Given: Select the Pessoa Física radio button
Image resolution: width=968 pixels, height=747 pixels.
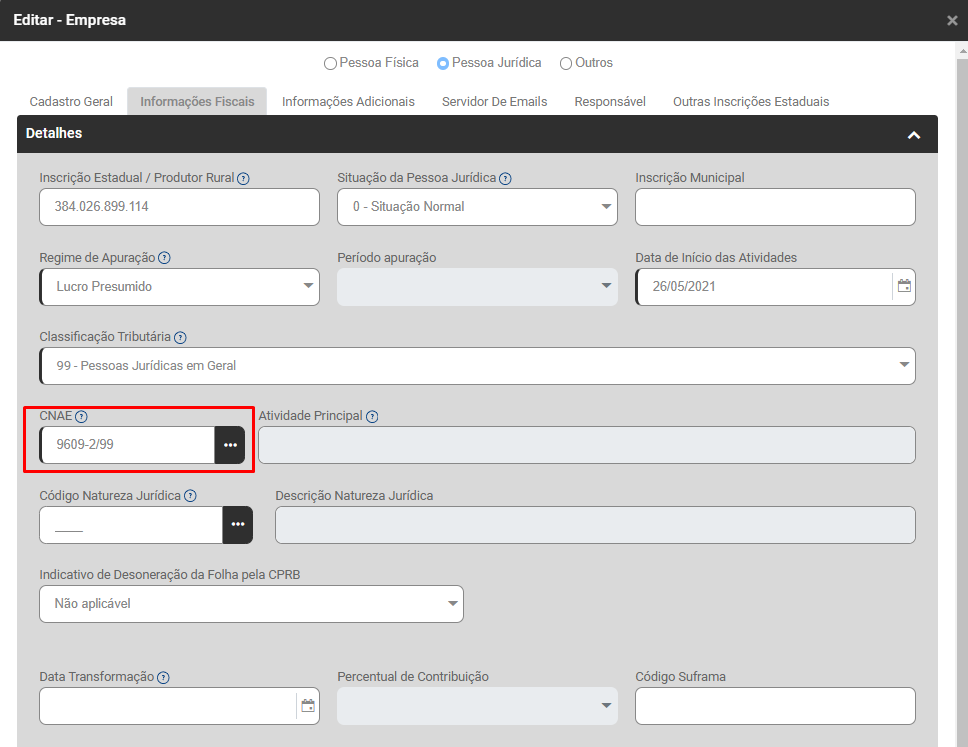Looking at the screenshot, I should click(330, 63).
